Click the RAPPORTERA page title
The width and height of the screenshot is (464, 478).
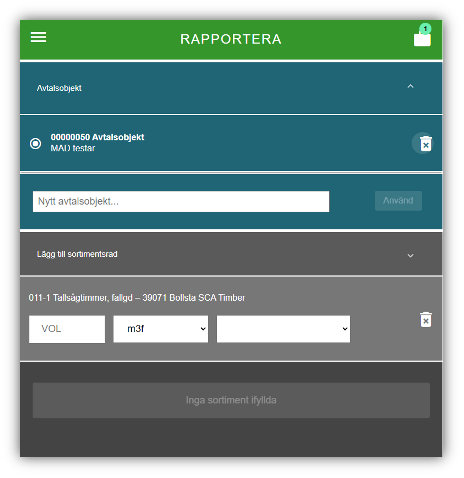click(x=231, y=39)
